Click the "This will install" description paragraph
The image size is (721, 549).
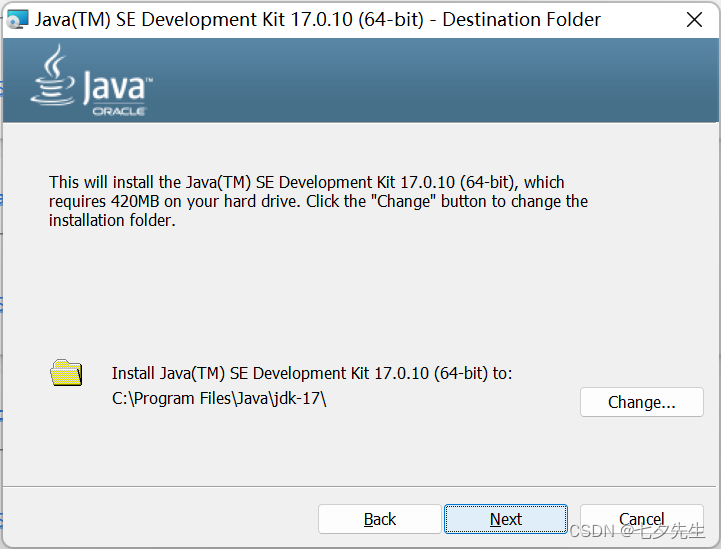click(x=318, y=201)
